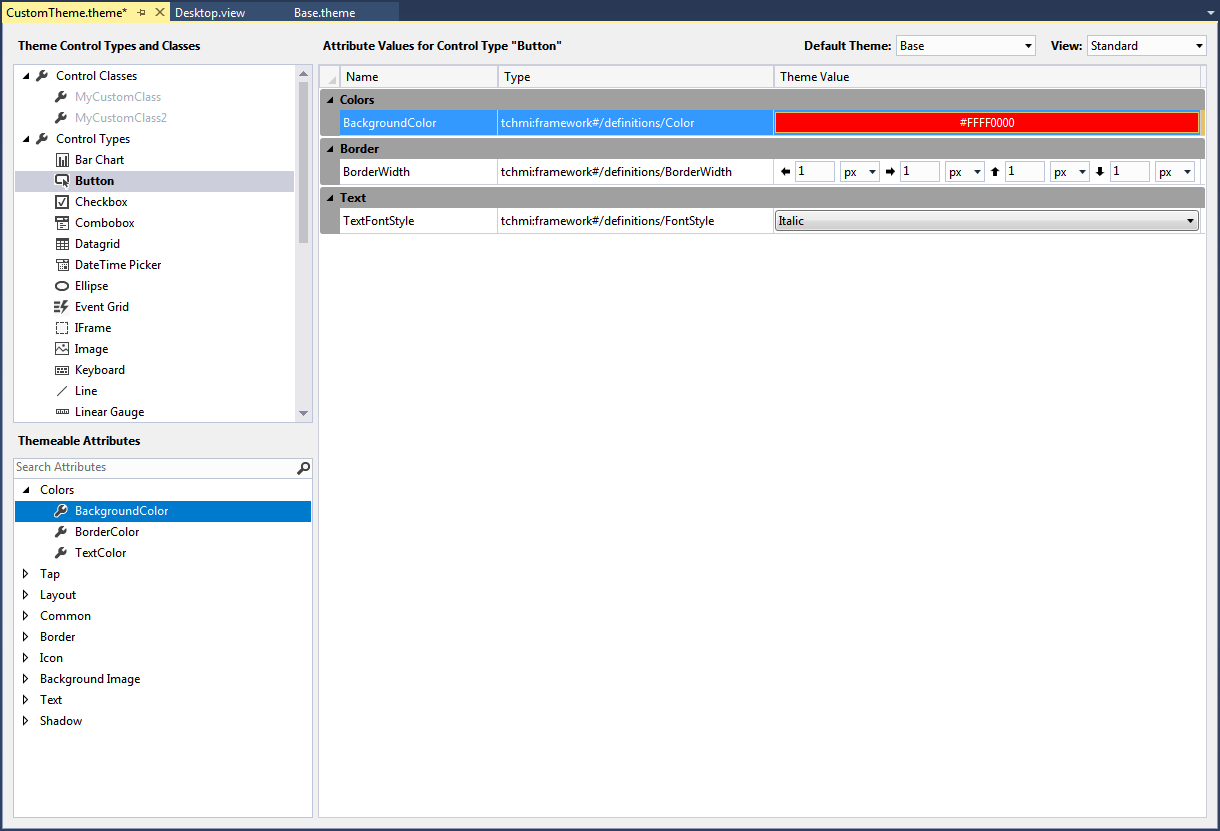Click the Keyboard control type icon
Image resolution: width=1220 pixels, height=831 pixels.
(62, 370)
